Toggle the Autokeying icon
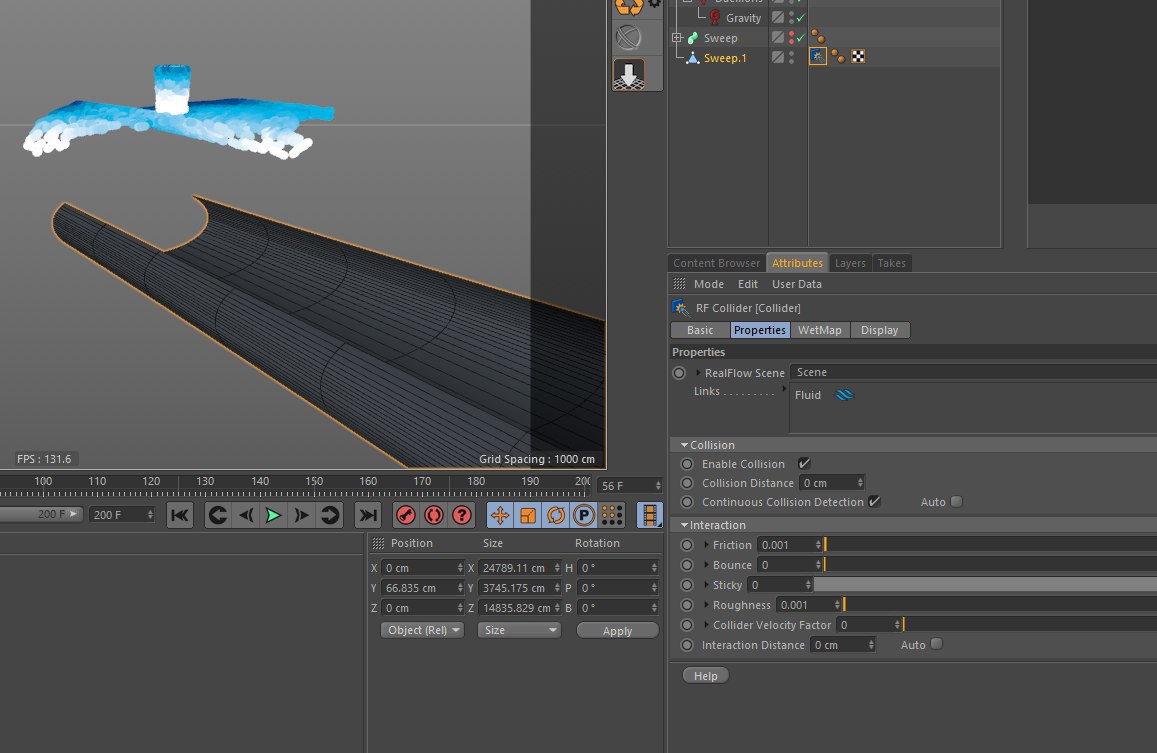The width and height of the screenshot is (1157, 753). (434, 515)
